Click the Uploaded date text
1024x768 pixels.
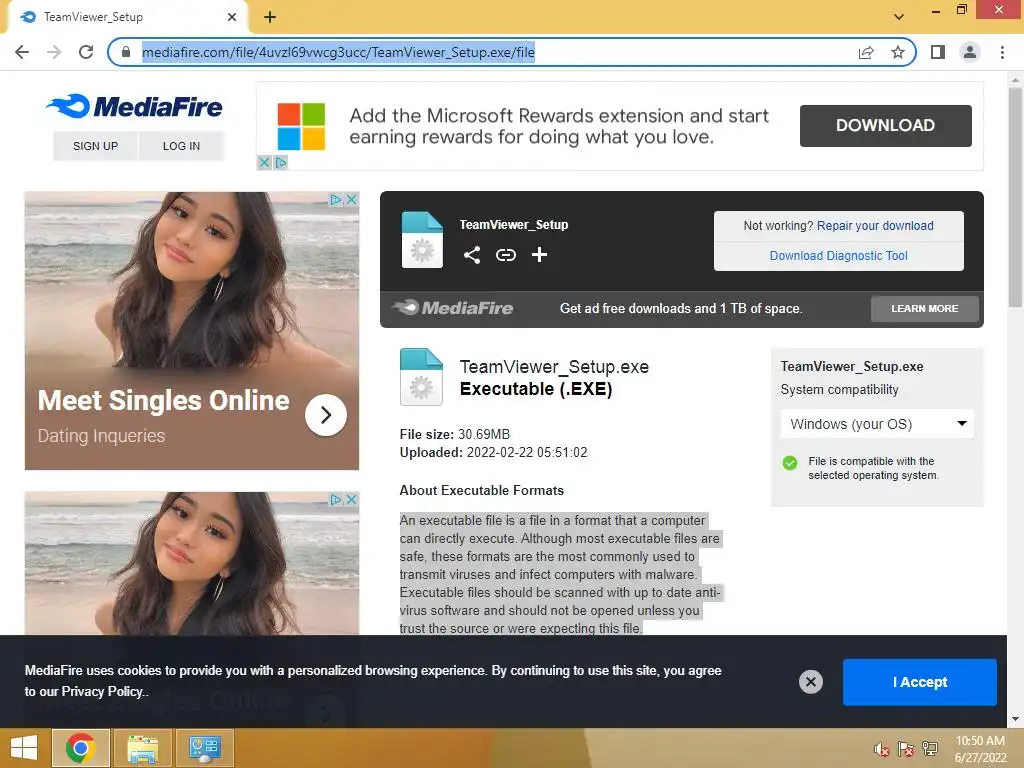click(494, 453)
